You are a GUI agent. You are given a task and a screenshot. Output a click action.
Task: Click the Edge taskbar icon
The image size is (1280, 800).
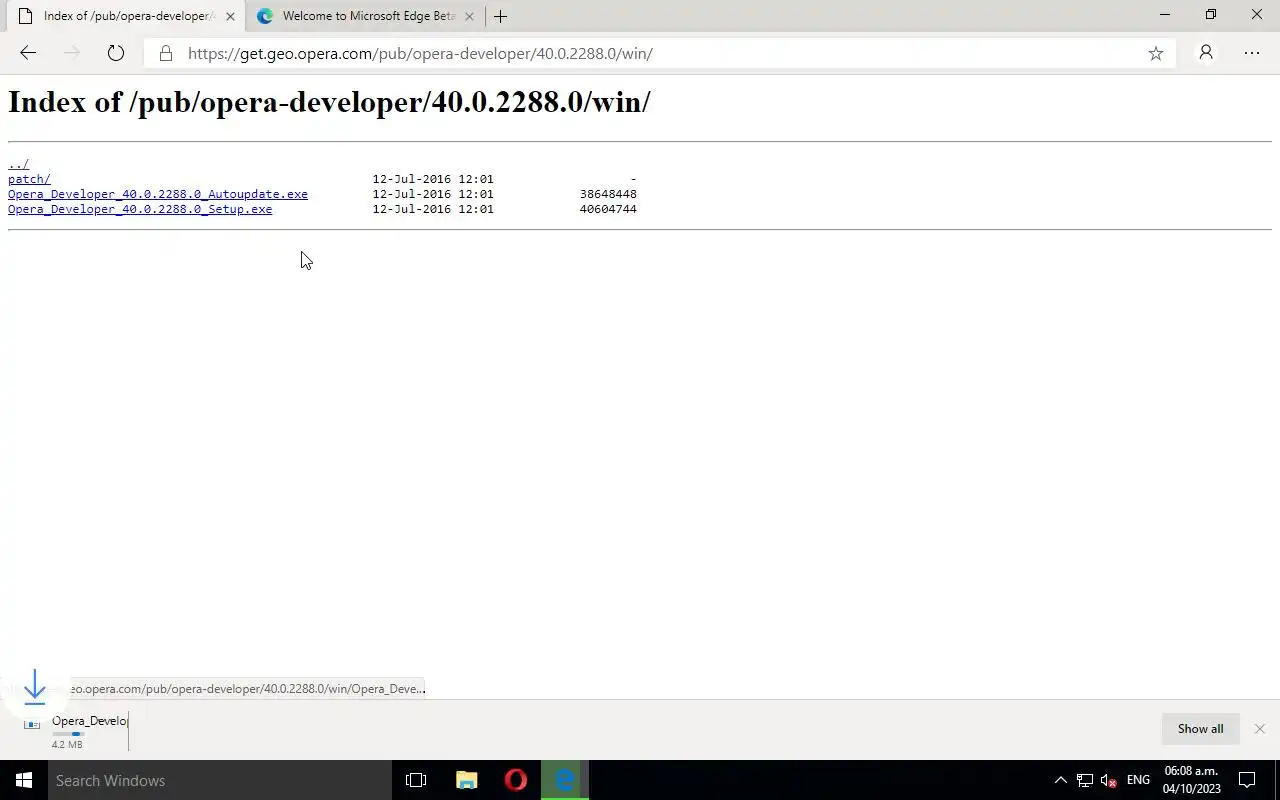click(x=565, y=780)
